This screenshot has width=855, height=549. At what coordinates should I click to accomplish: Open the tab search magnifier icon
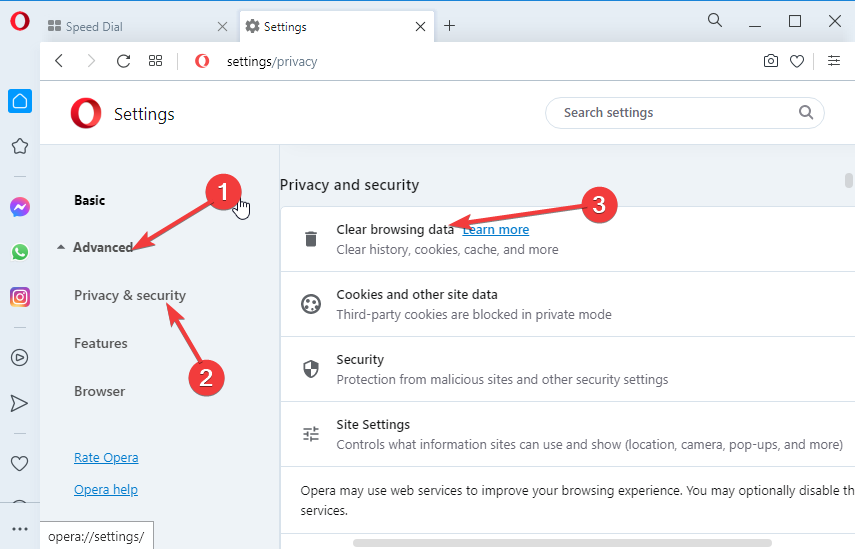point(715,21)
